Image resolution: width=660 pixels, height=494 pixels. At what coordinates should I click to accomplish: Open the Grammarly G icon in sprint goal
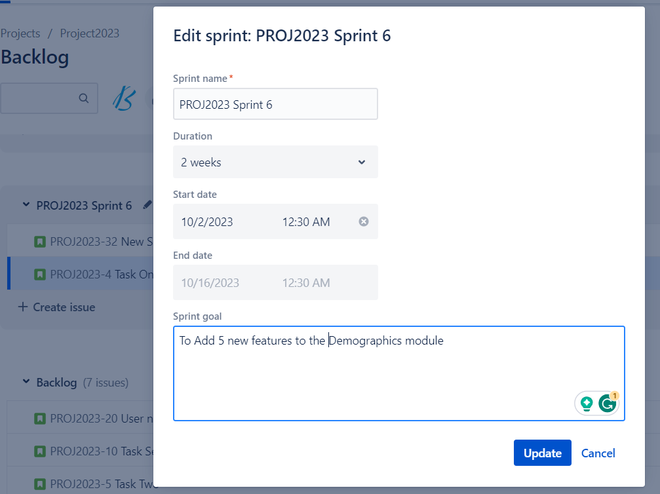607,404
